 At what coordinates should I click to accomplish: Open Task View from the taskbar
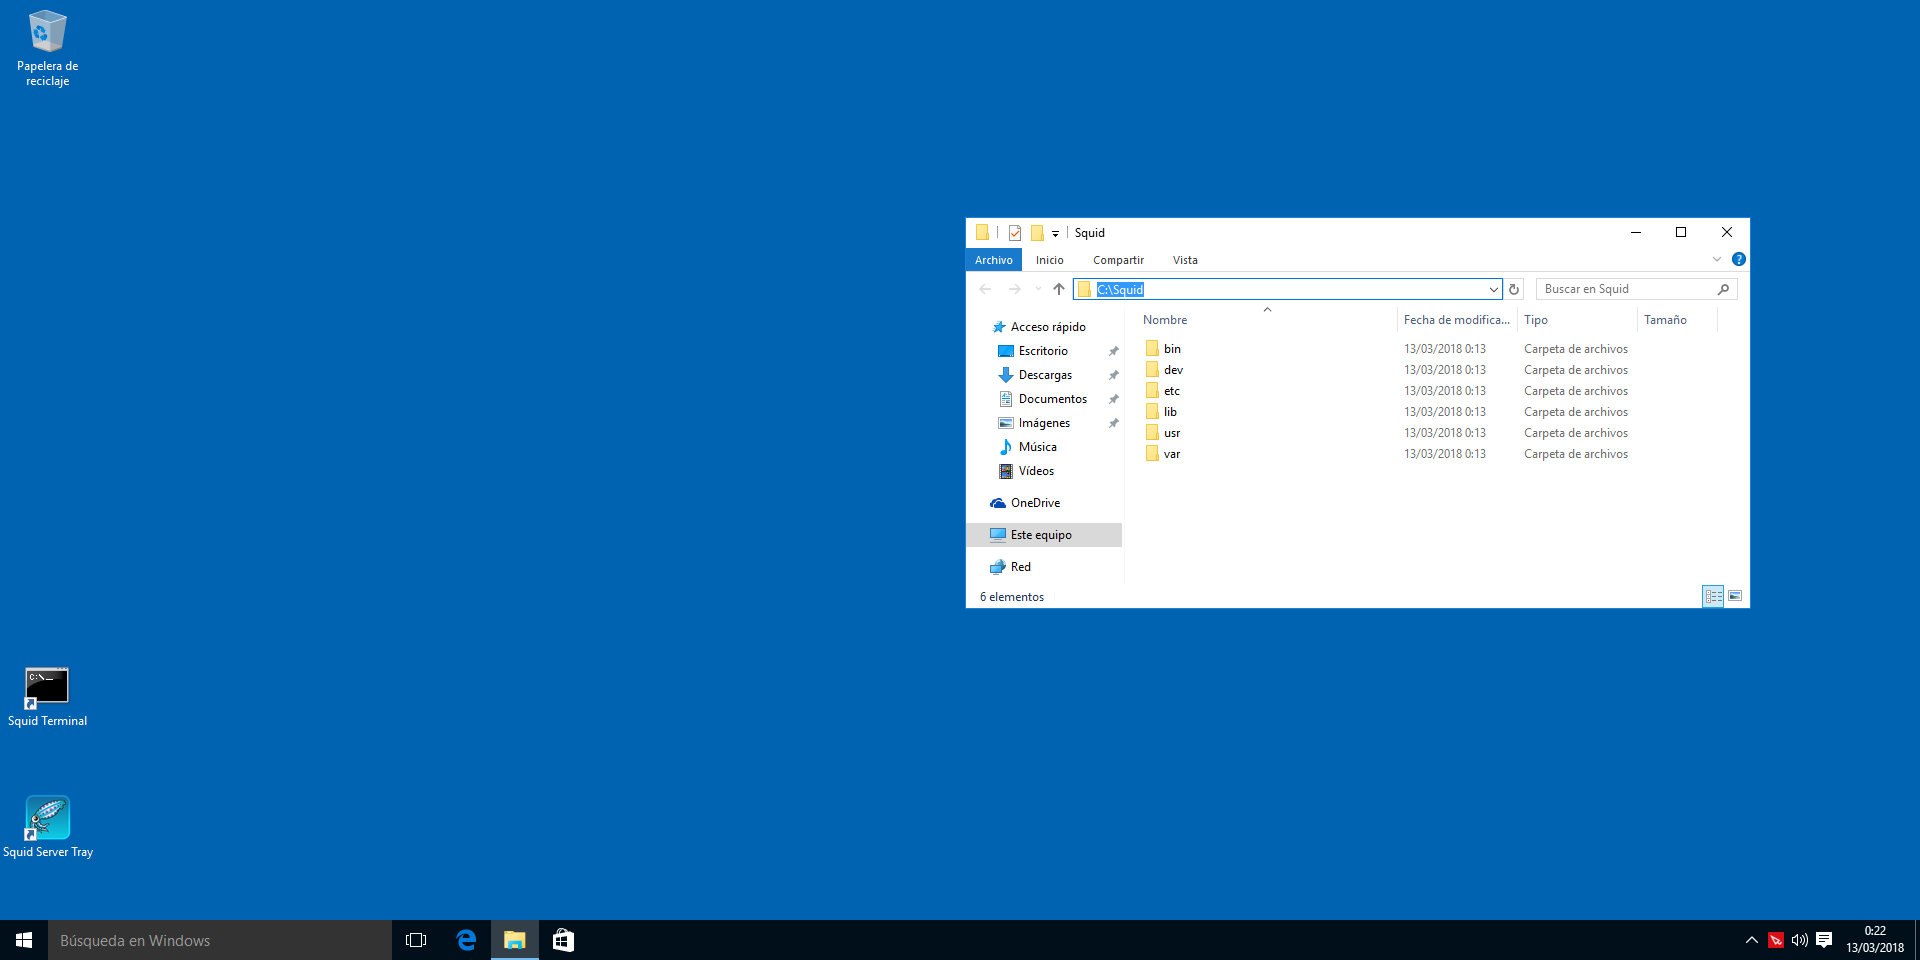click(x=416, y=940)
